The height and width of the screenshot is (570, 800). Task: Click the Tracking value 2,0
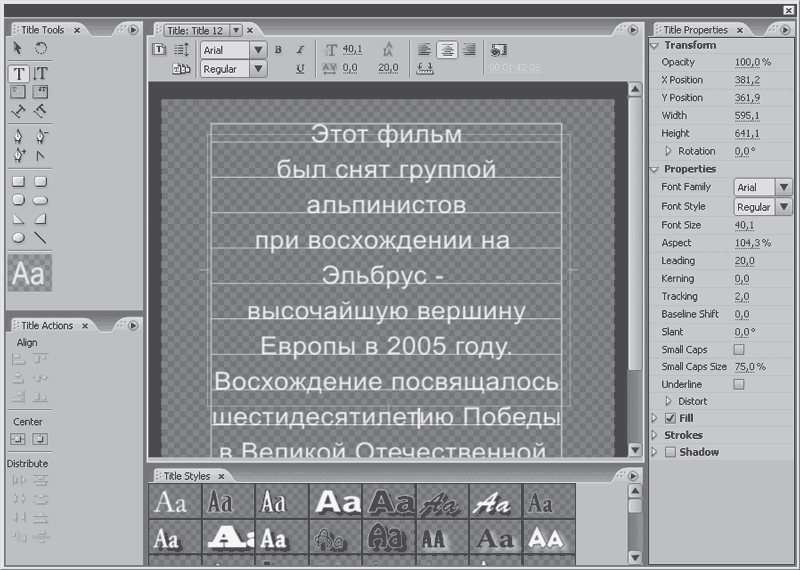[742, 296]
